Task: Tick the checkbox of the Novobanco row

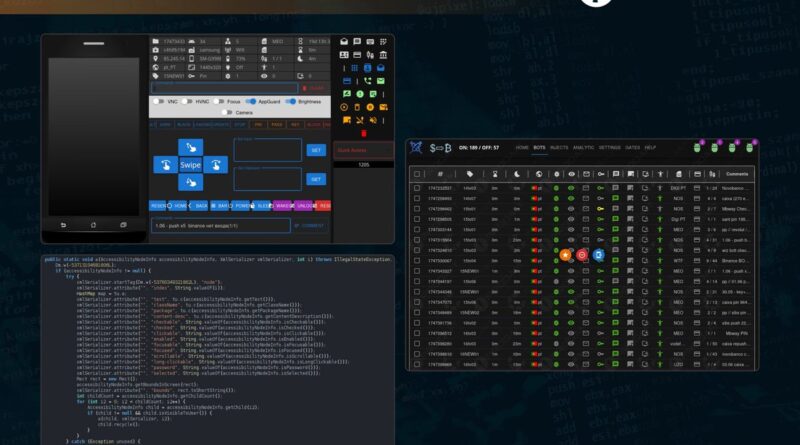Action: pos(417,188)
